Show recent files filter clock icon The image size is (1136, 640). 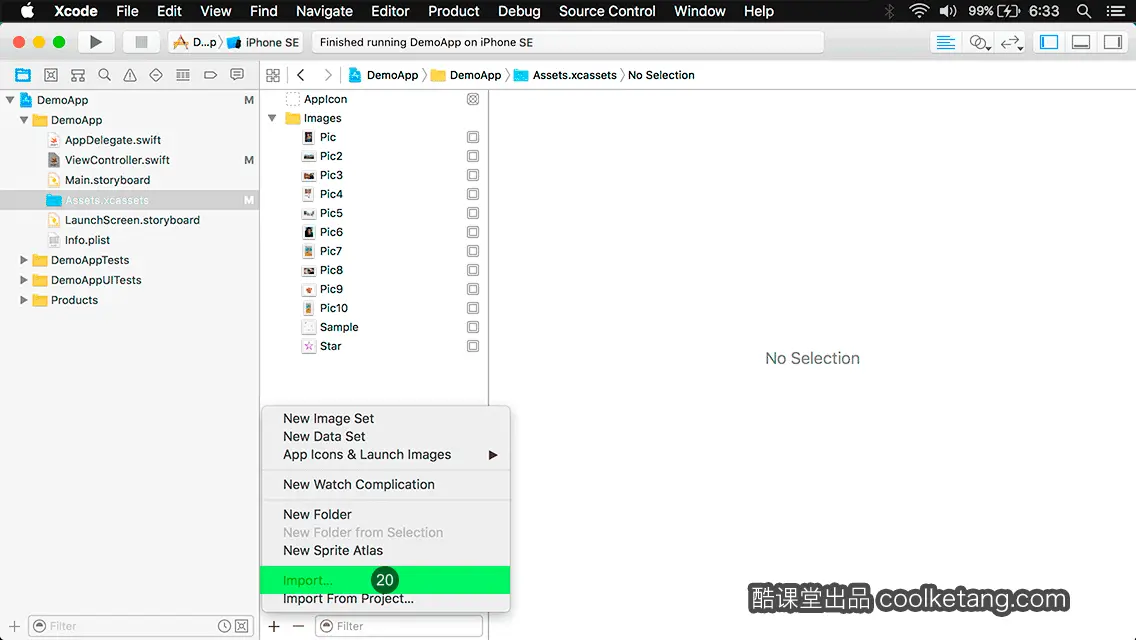tap(225, 626)
